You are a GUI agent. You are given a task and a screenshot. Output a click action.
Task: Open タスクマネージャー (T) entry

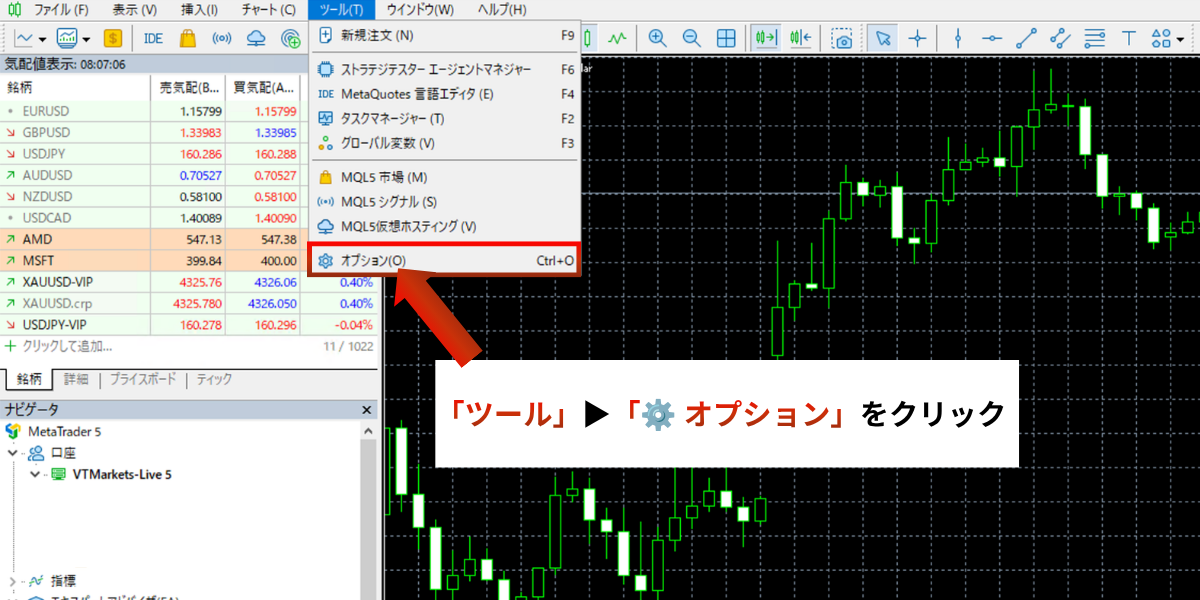446,118
